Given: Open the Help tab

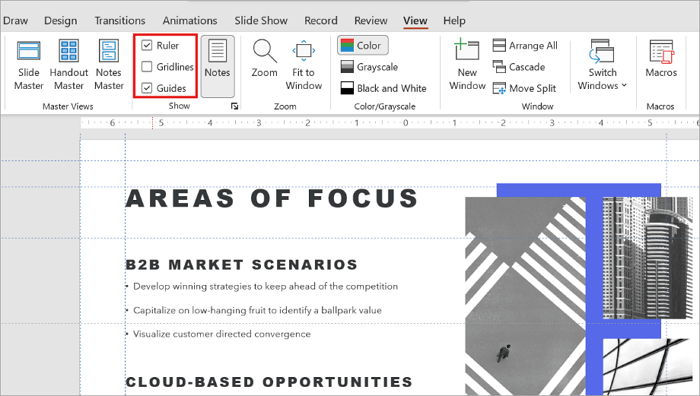Looking at the screenshot, I should 454,21.
